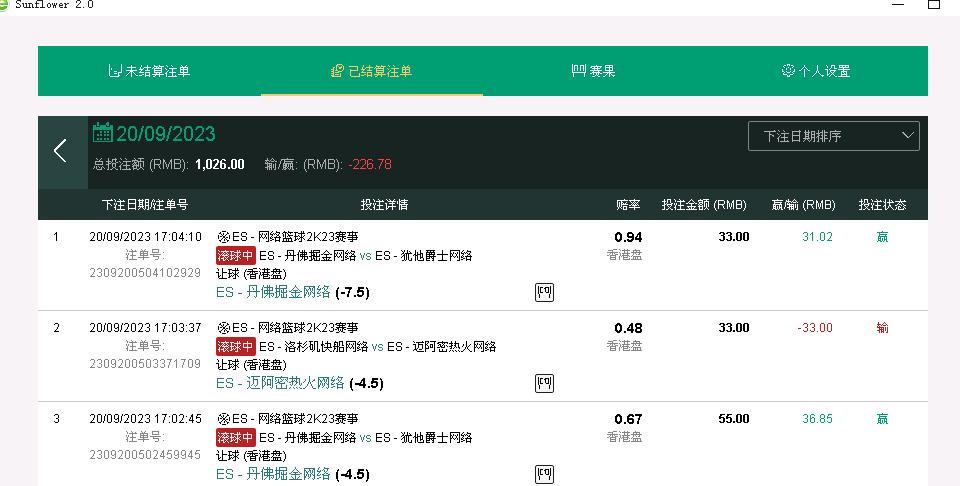The image size is (960, 486).
Task: Click basketball icon in bet row 2
Action: click(223, 328)
